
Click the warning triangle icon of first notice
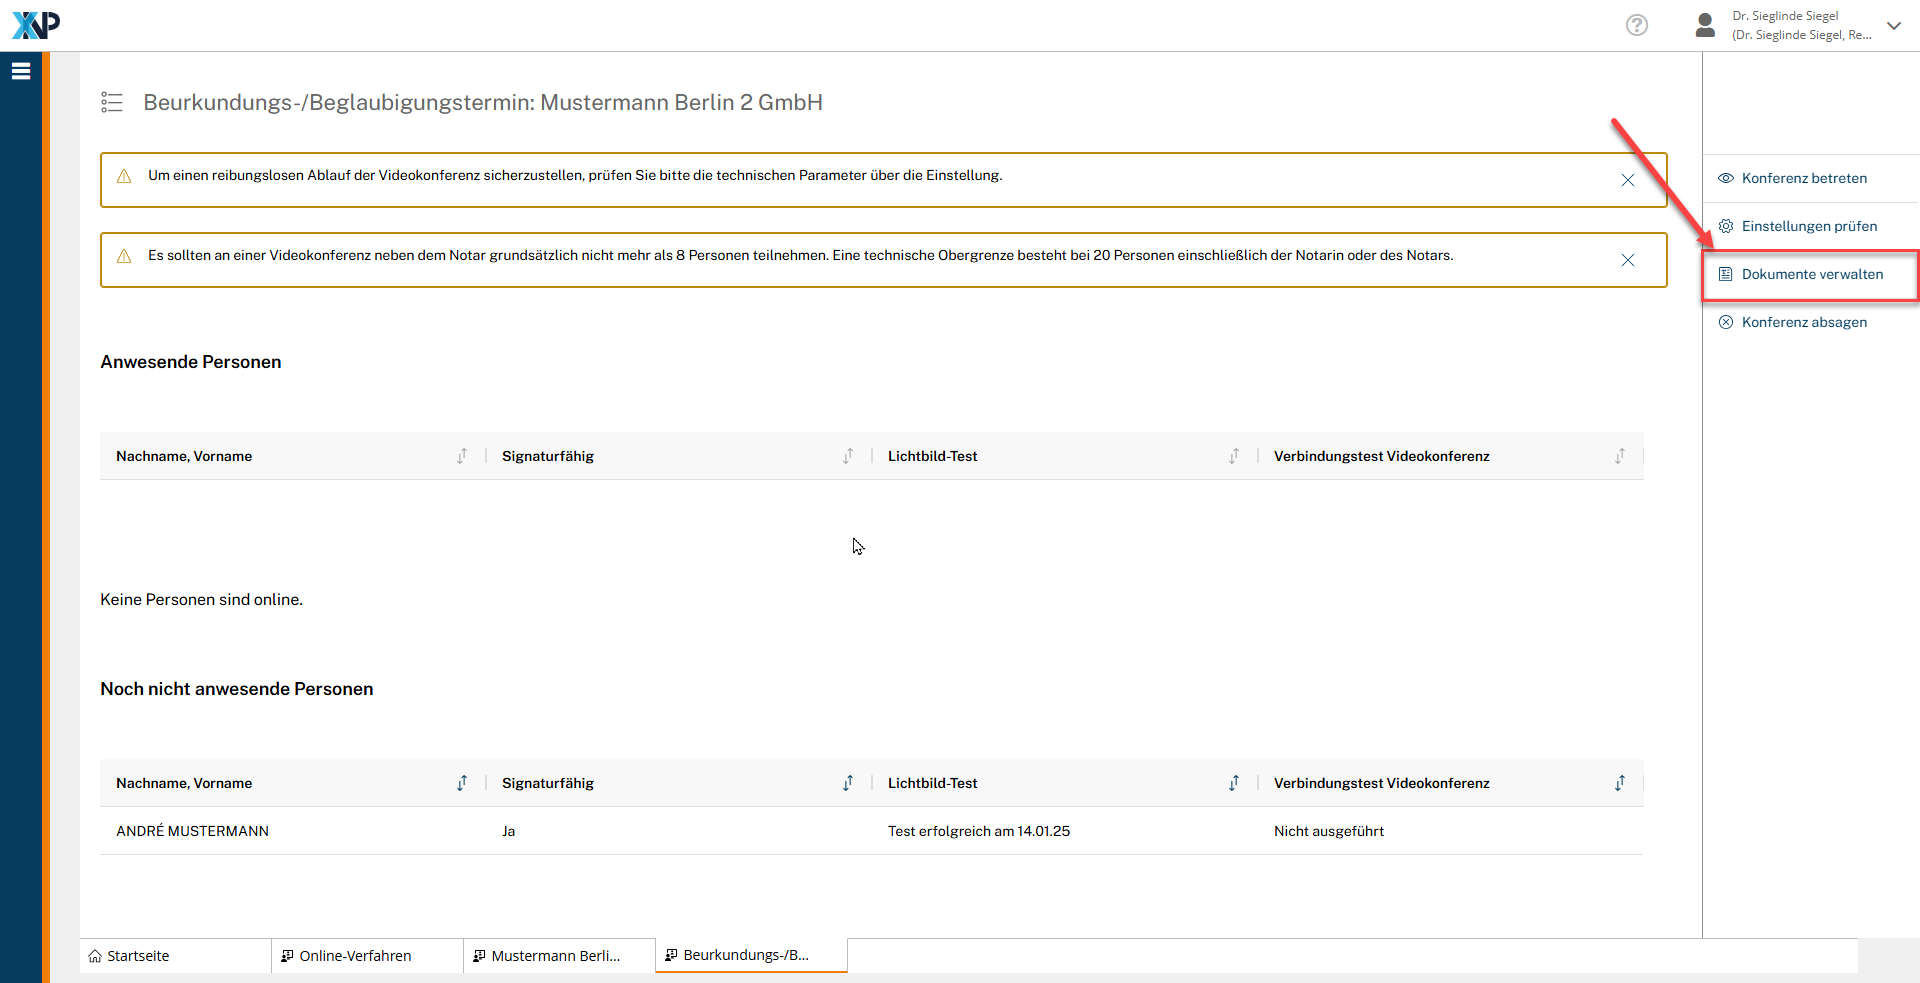tap(124, 176)
